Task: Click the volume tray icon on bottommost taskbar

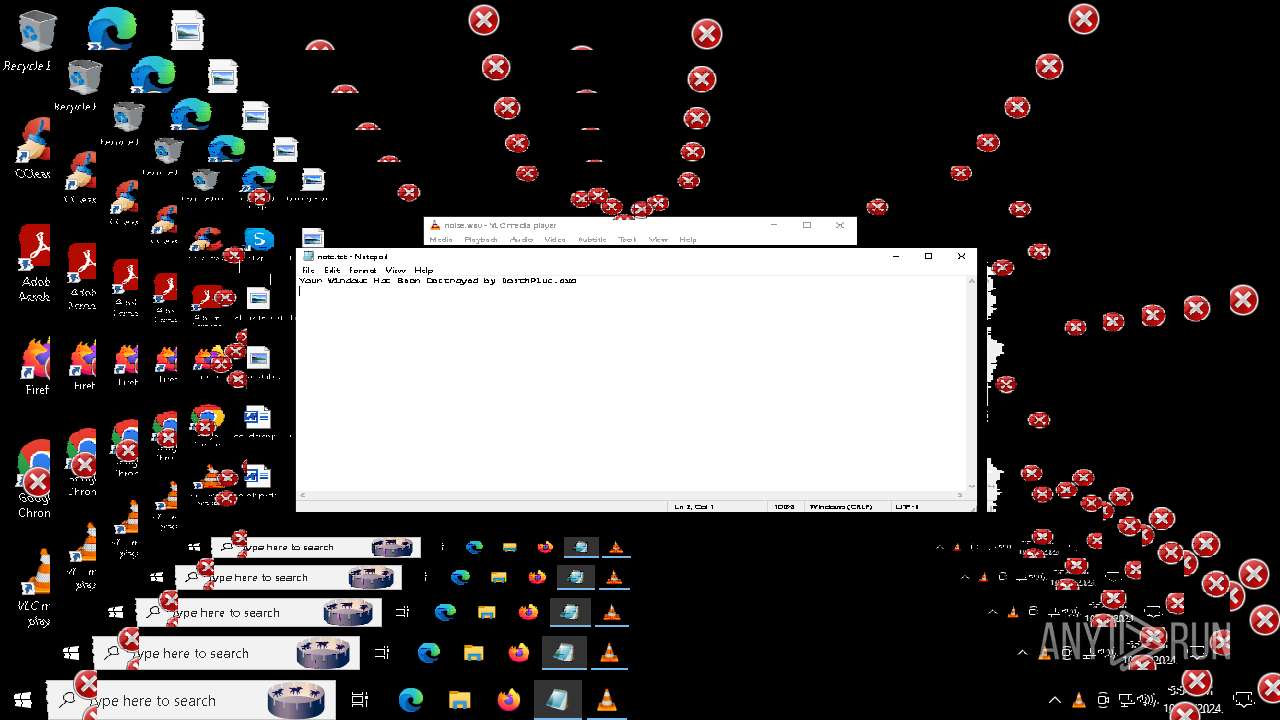Action: tap(1147, 699)
